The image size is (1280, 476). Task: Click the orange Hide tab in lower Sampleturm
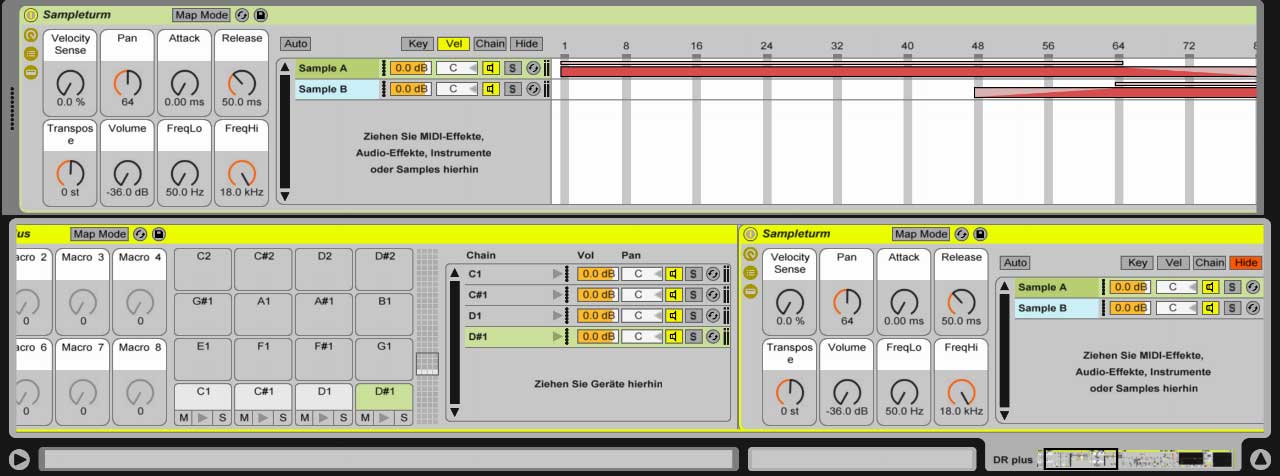[x=1246, y=263]
